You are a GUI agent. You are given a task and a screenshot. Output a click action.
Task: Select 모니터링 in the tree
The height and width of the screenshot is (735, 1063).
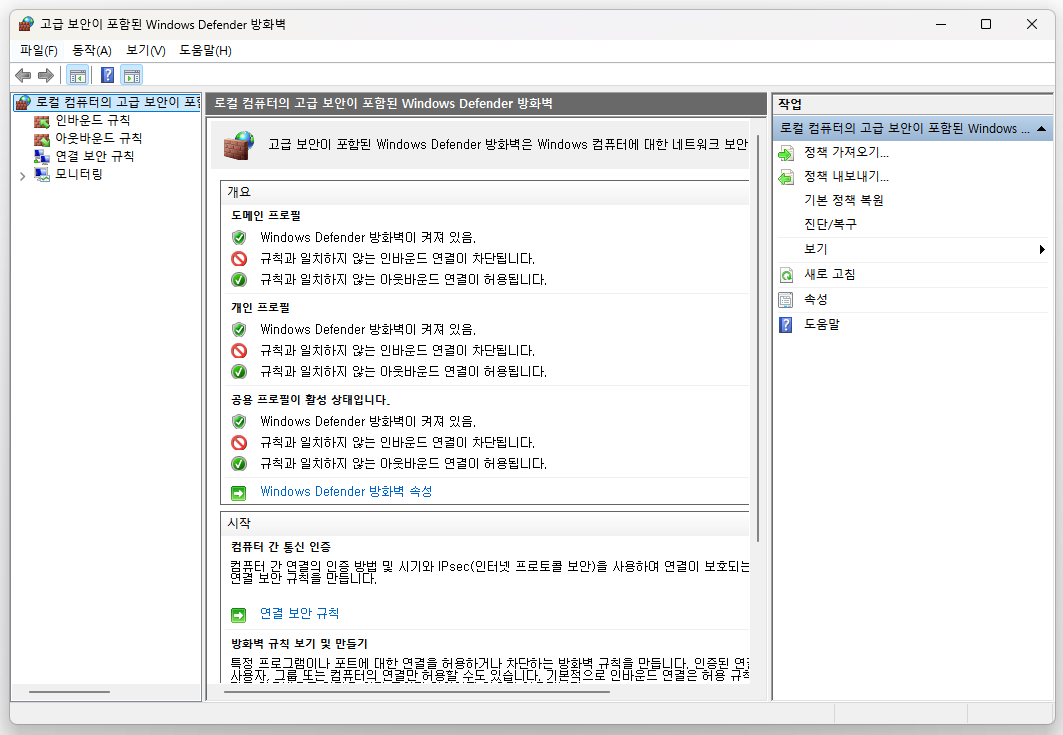[79, 174]
